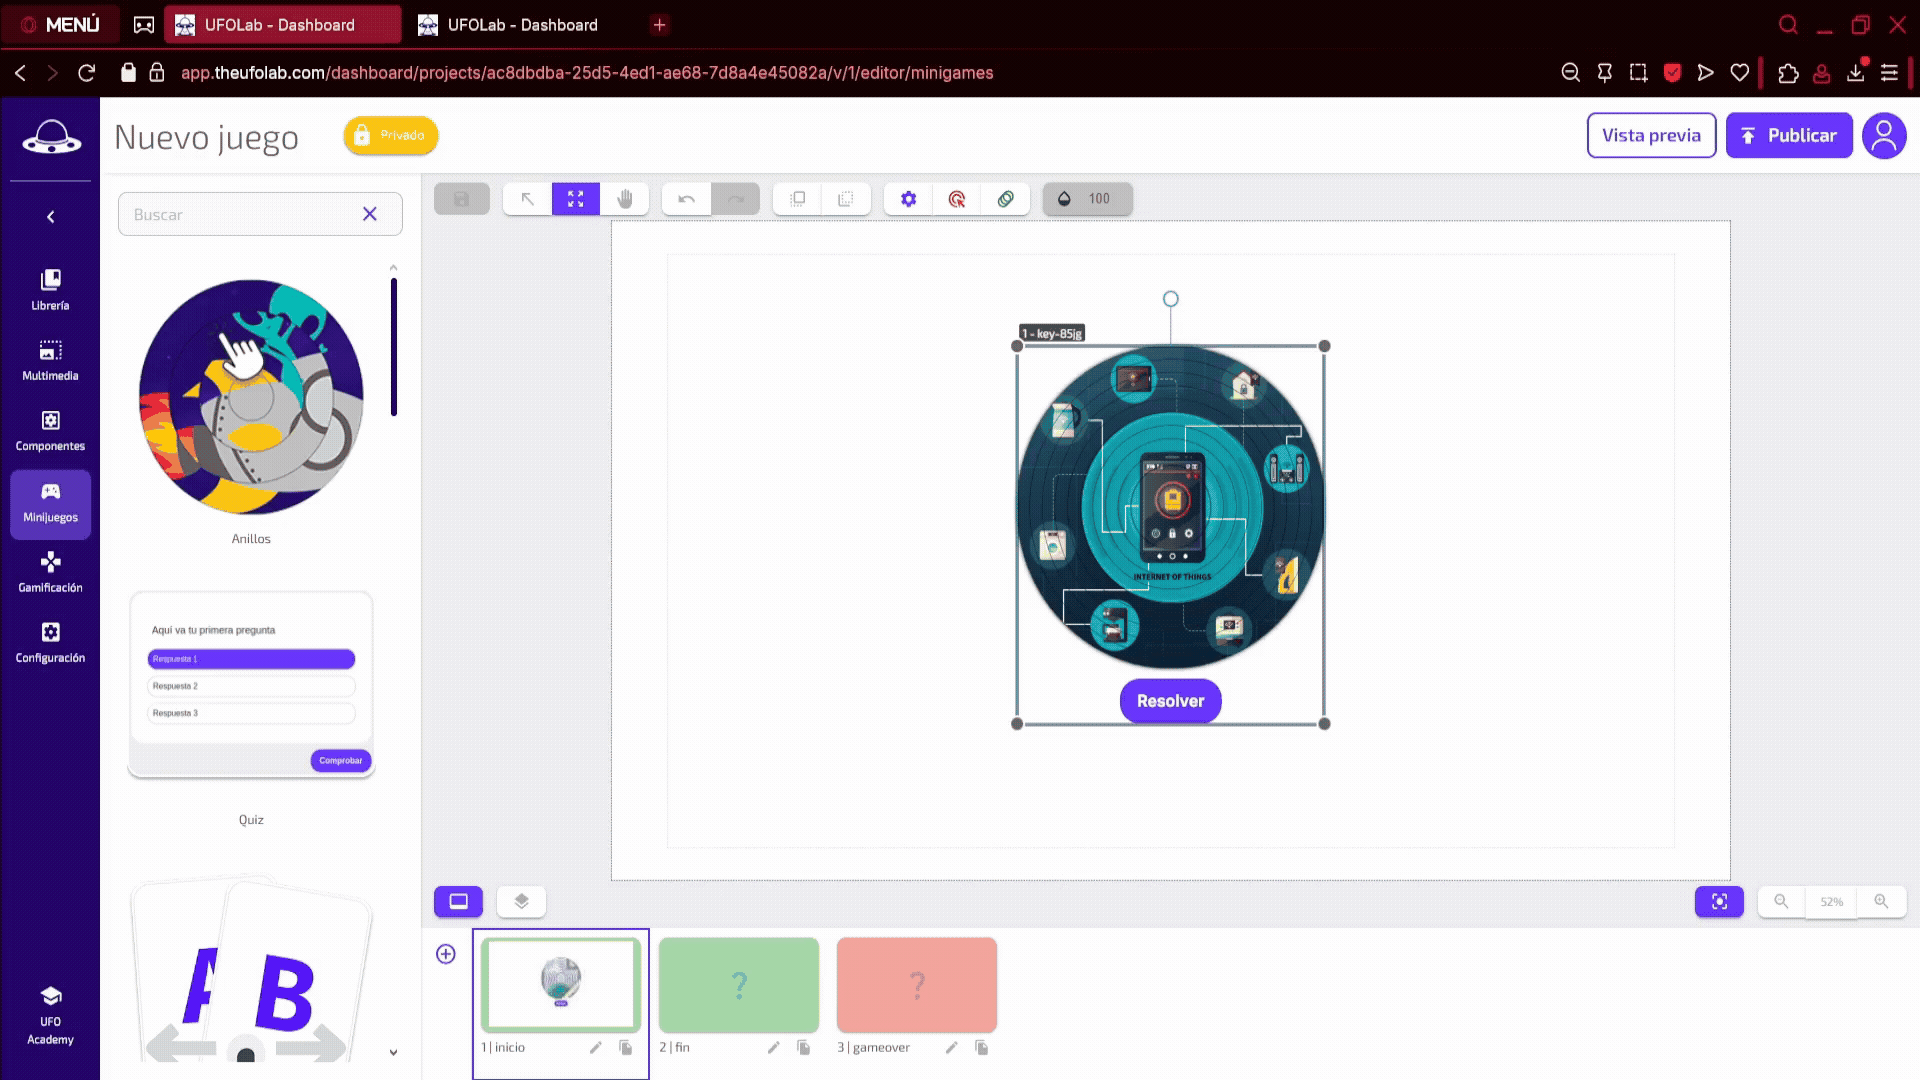Click the Vista previa button
The height and width of the screenshot is (1080, 1920).
[1651, 135]
